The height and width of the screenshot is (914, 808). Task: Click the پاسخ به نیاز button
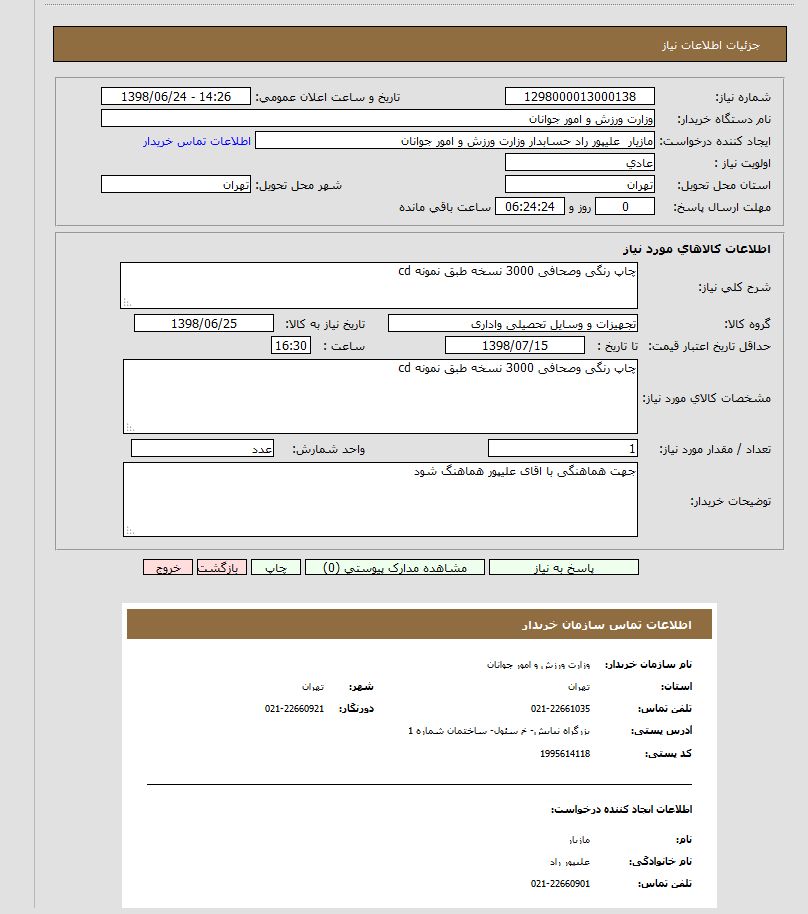563,567
